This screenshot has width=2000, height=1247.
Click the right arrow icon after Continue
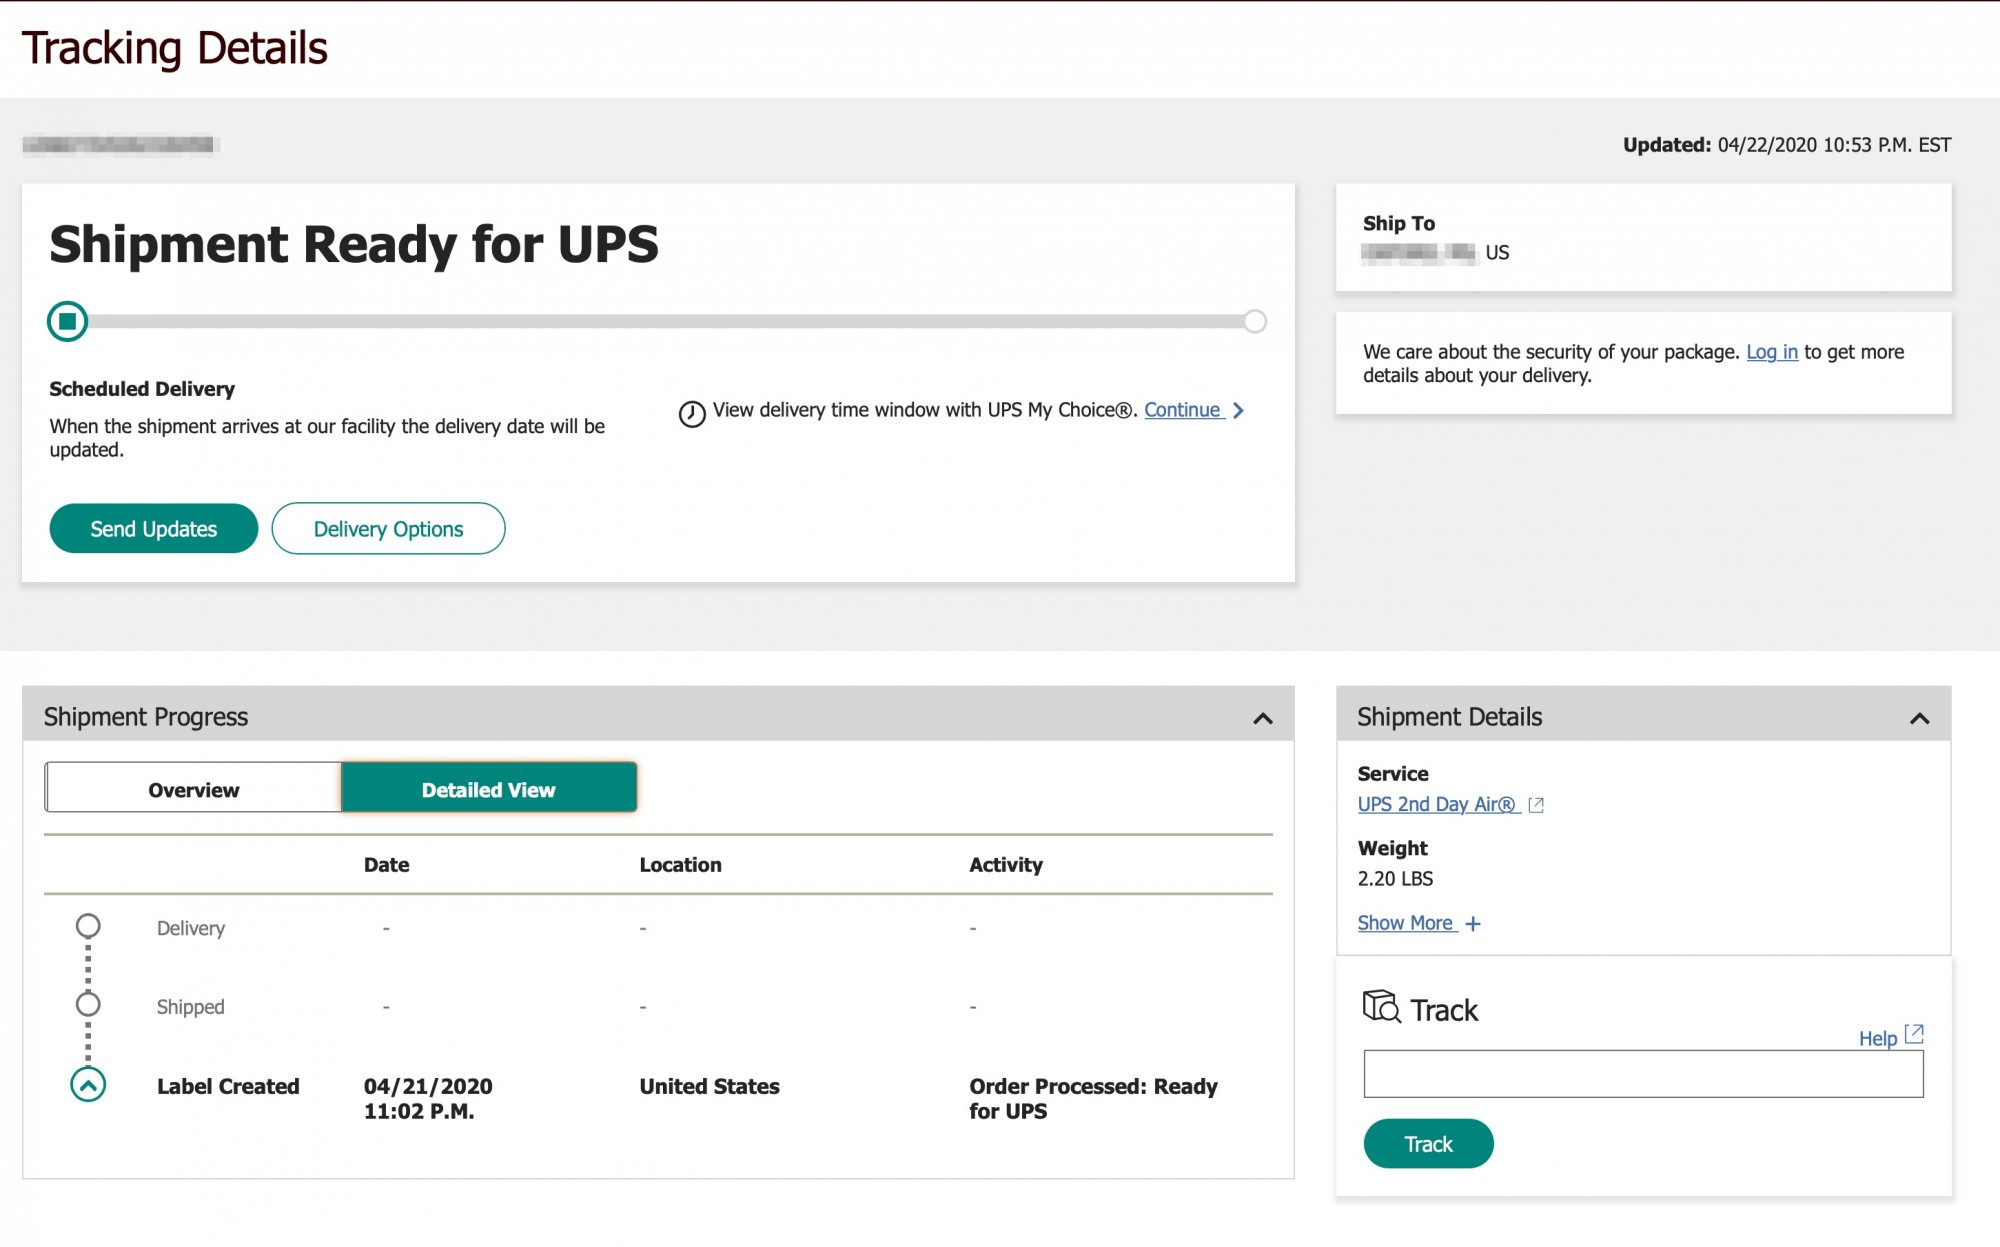(1238, 411)
